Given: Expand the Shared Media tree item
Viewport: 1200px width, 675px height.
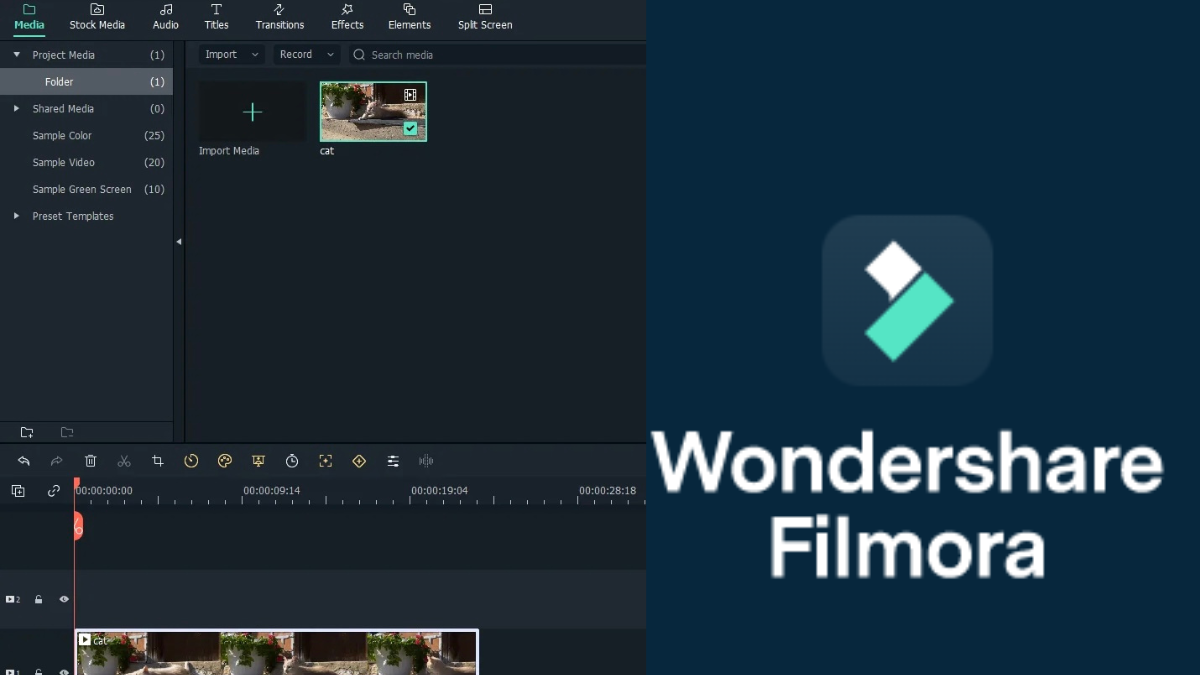Looking at the screenshot, I should (16, 109).
